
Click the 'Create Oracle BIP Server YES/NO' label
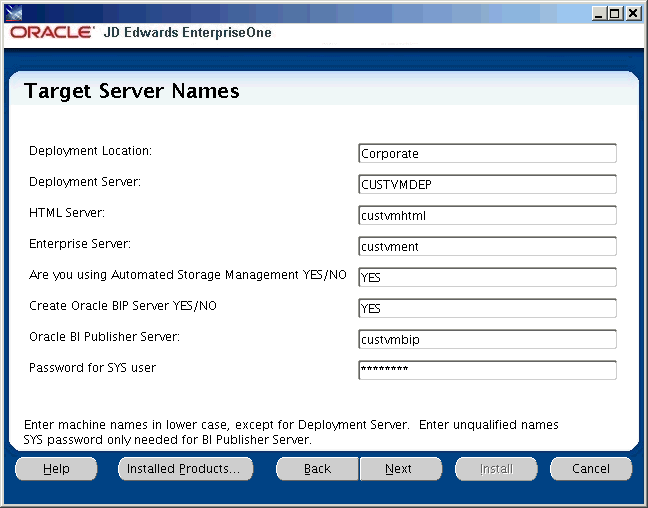coord(123,306)
